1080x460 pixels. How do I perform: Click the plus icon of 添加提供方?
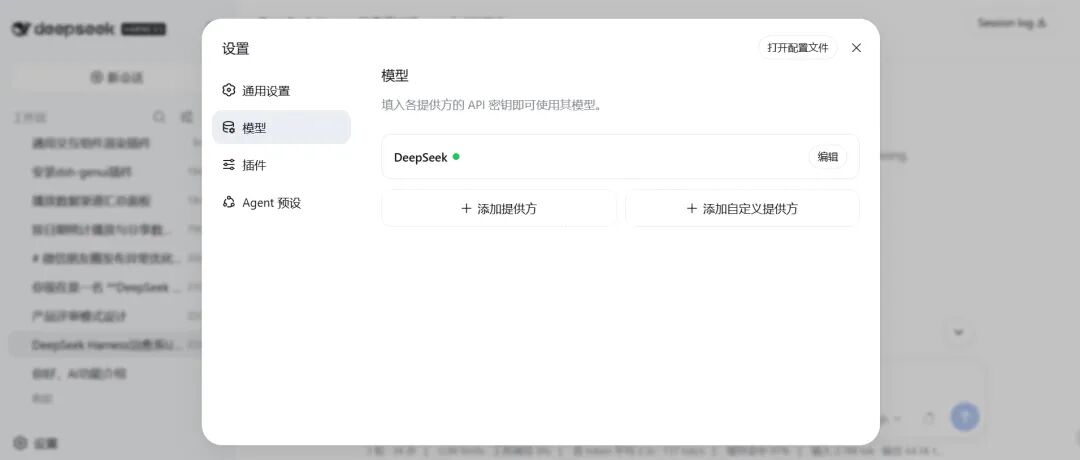point(466,208)
